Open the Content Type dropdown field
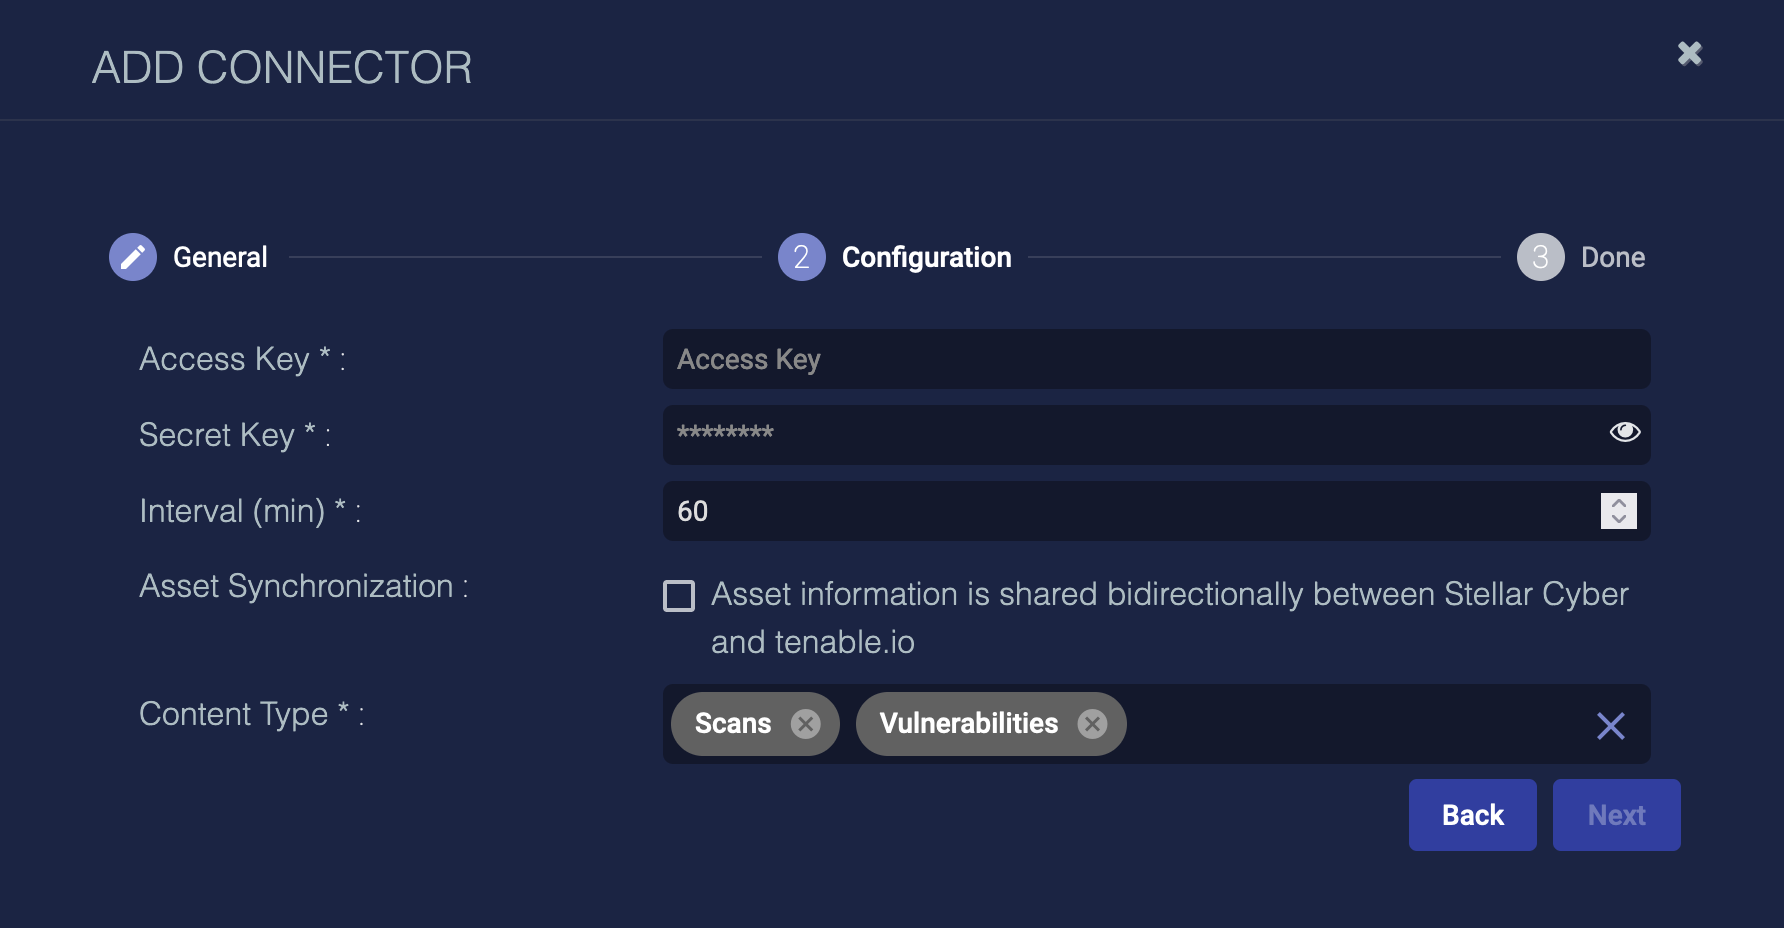The image size is (1784, 928). [1350, 724]
